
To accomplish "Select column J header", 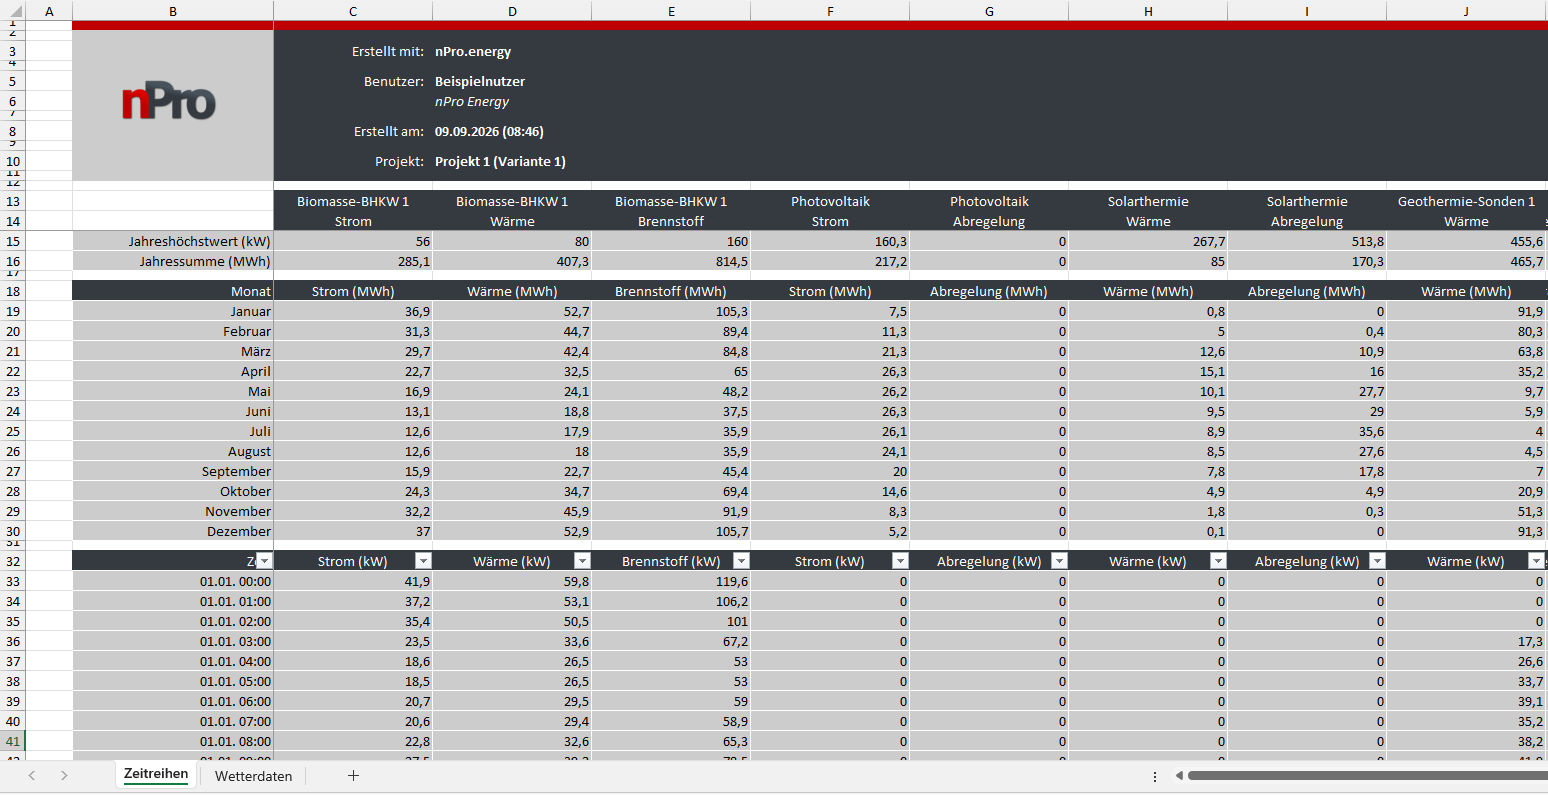I will pos(1466,11).
